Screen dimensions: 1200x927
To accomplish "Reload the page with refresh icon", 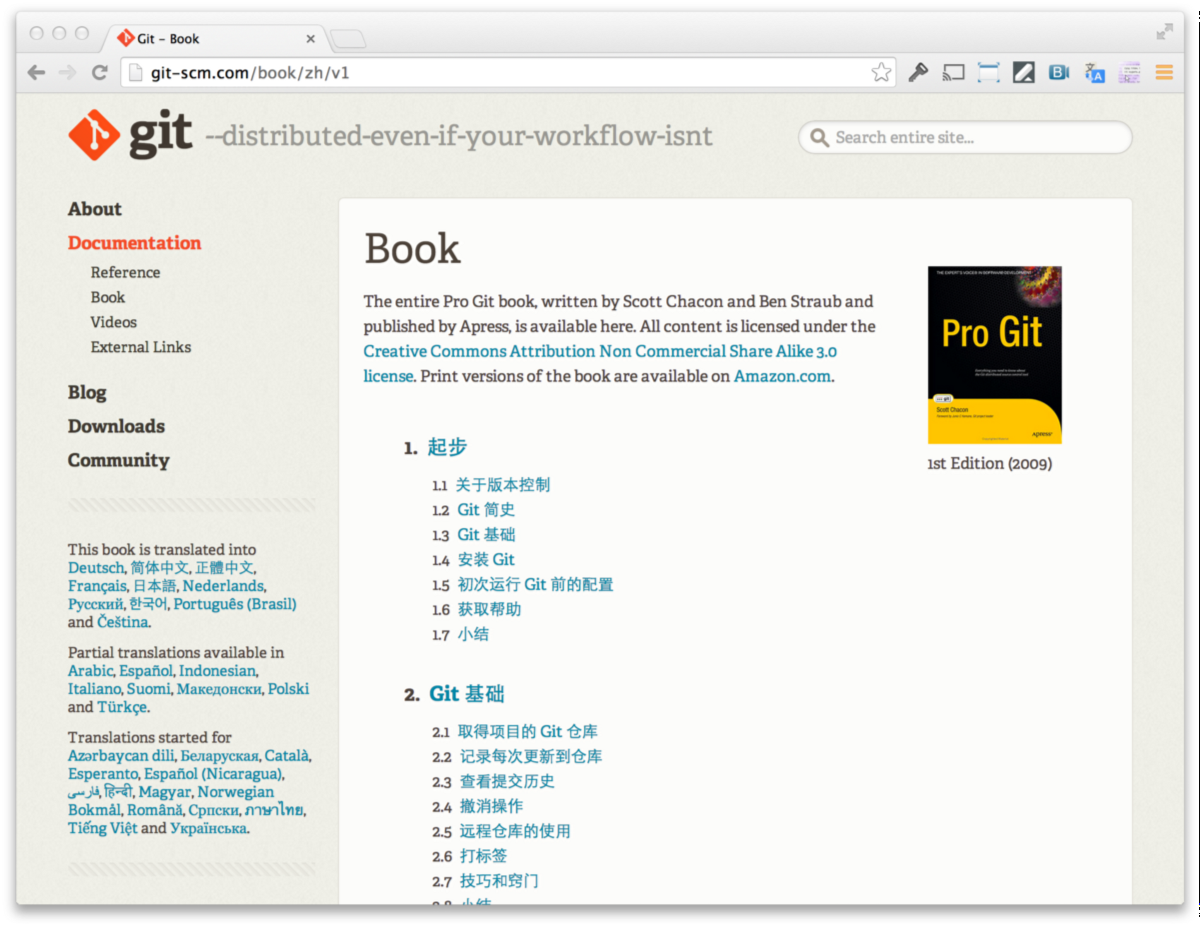I will point(99,72).
